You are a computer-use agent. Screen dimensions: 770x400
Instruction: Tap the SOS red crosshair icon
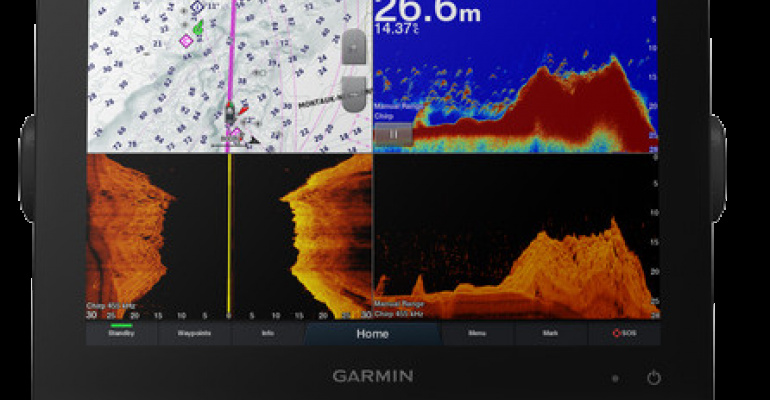tap(617, 333)
